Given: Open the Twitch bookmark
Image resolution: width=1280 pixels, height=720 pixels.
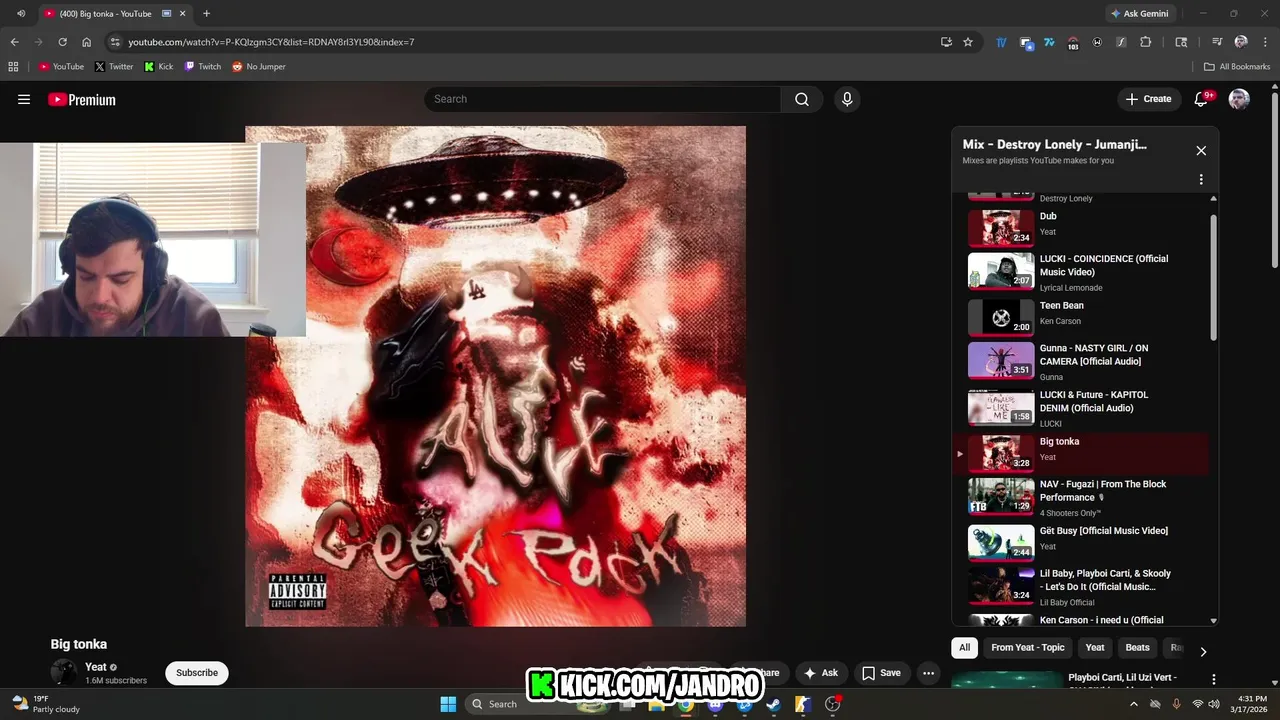Looking at the screenshot, I should click(x=203, y=67).
